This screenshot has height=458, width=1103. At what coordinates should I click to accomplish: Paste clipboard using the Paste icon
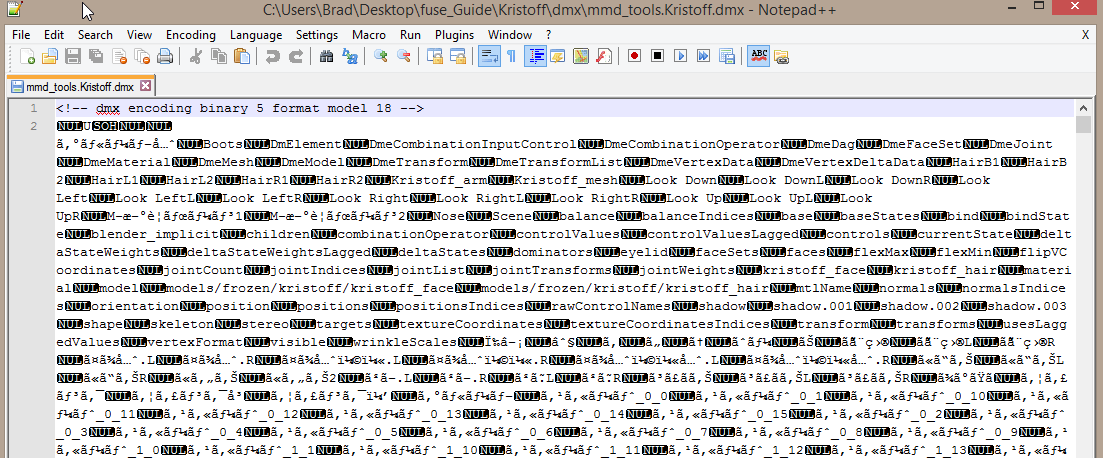[x=242, y=56]
